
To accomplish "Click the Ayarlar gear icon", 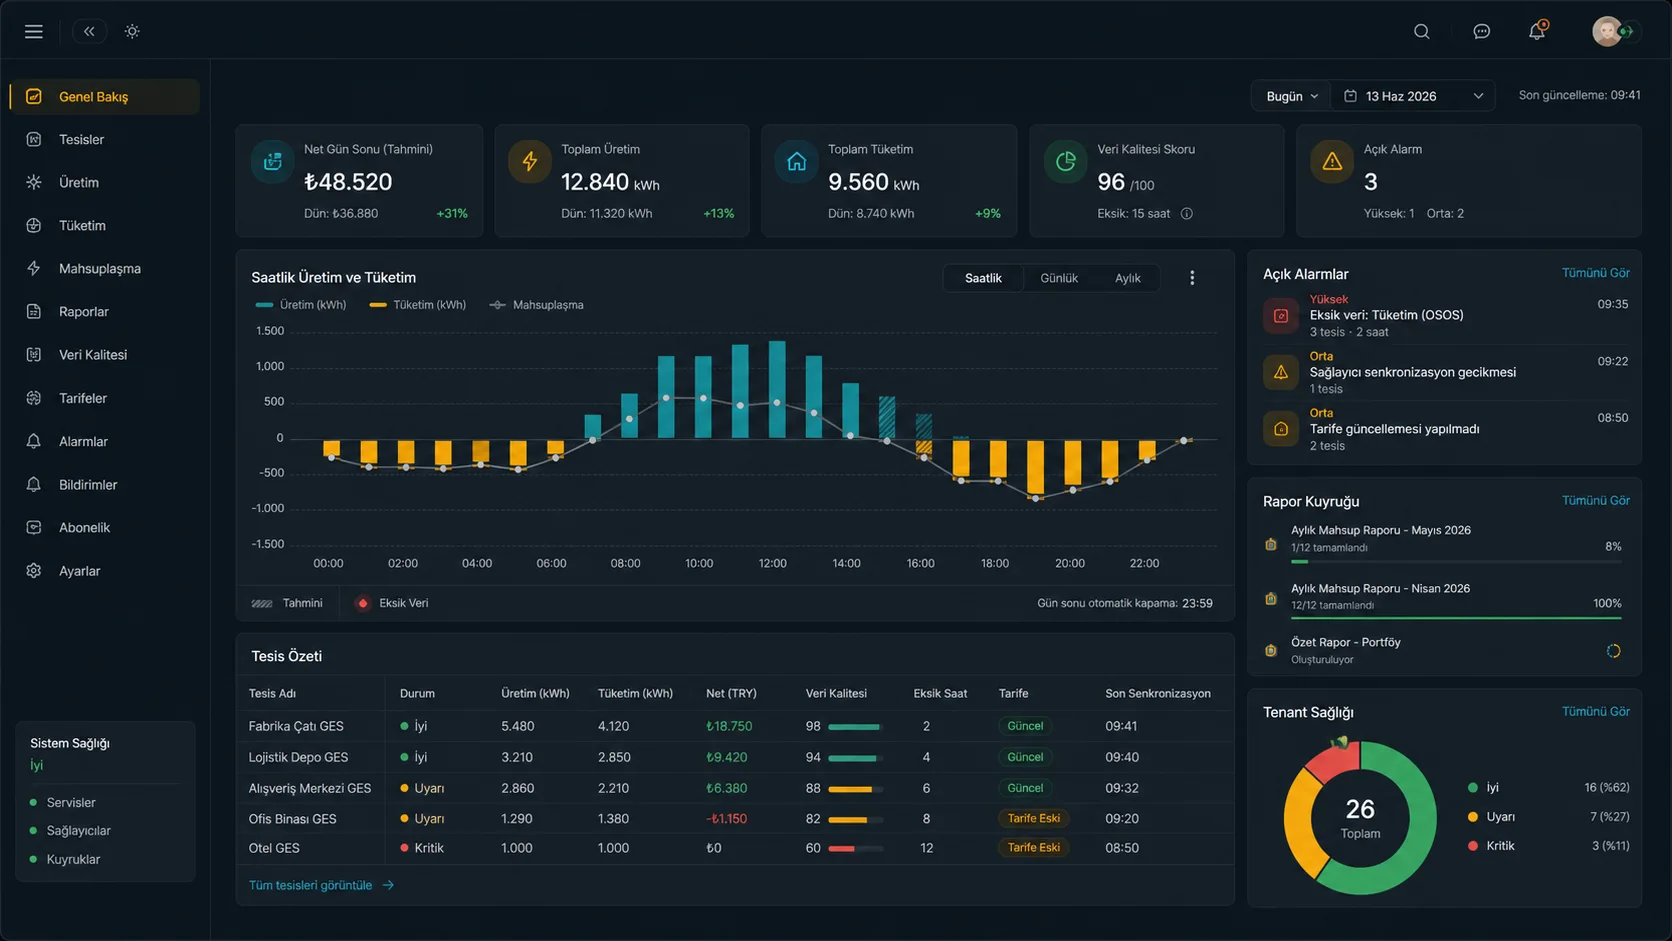I will (x=34, y=571).
